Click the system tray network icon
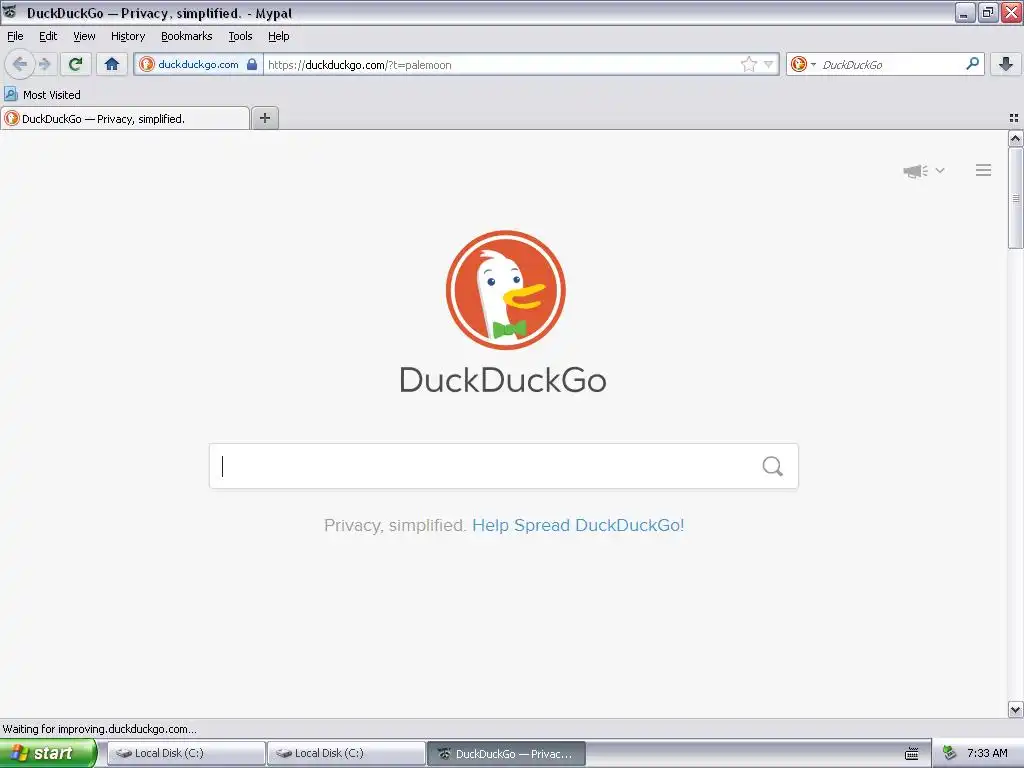The width and height of the screenshot is (1024, 768). pos(950,753)
